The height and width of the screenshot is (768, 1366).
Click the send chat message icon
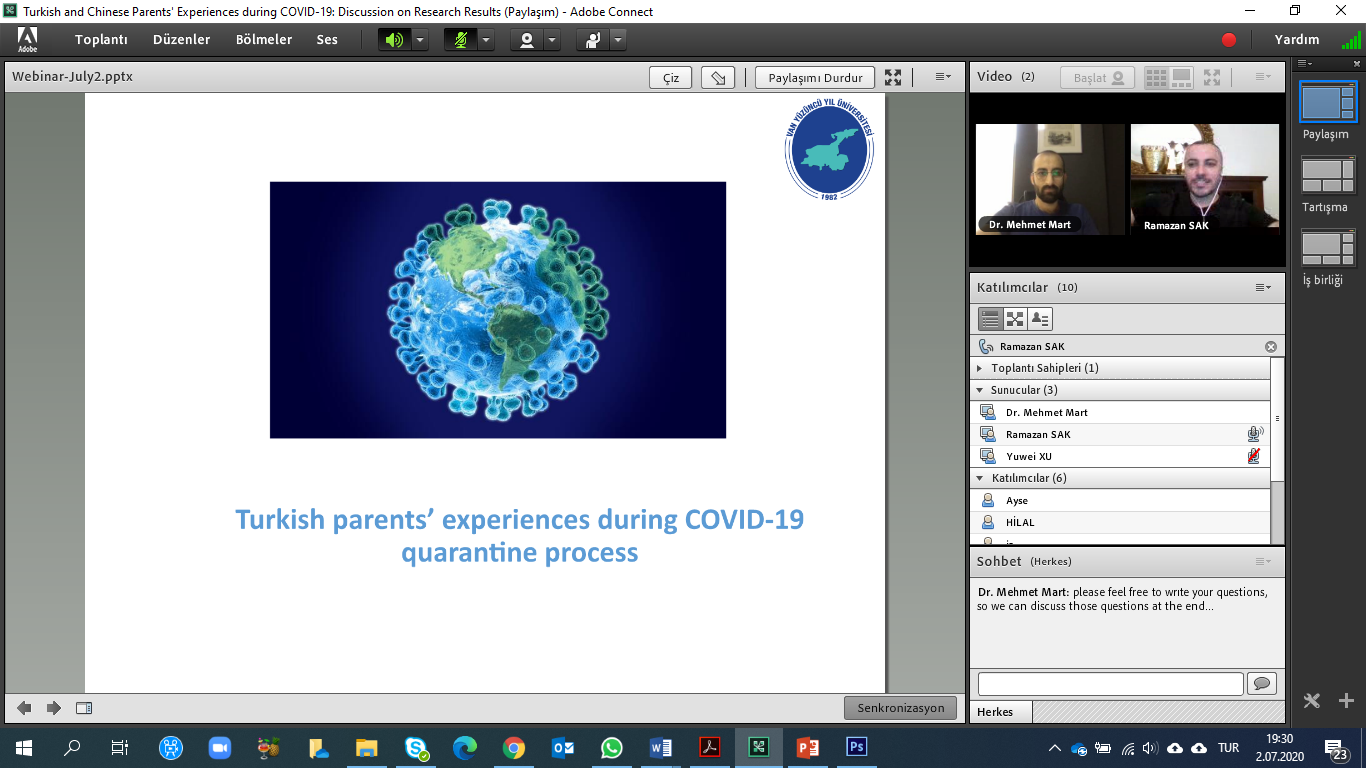click(x=1261, y=683)
